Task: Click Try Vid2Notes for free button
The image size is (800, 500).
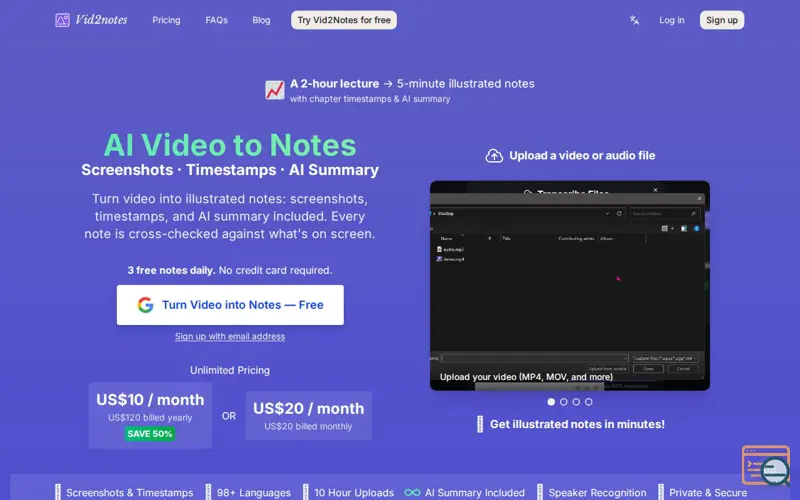Action: tap(344, 20)
